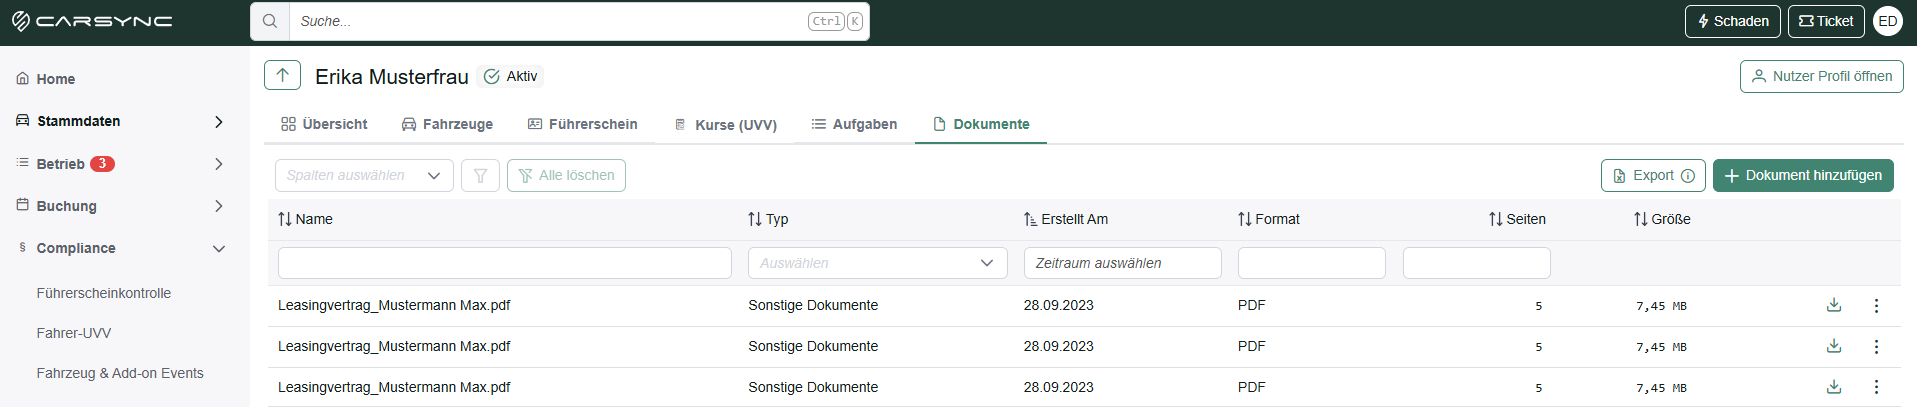1917x407 pixels.
Task: Click the search magnifier icon
Action: [x=270, y=21]
